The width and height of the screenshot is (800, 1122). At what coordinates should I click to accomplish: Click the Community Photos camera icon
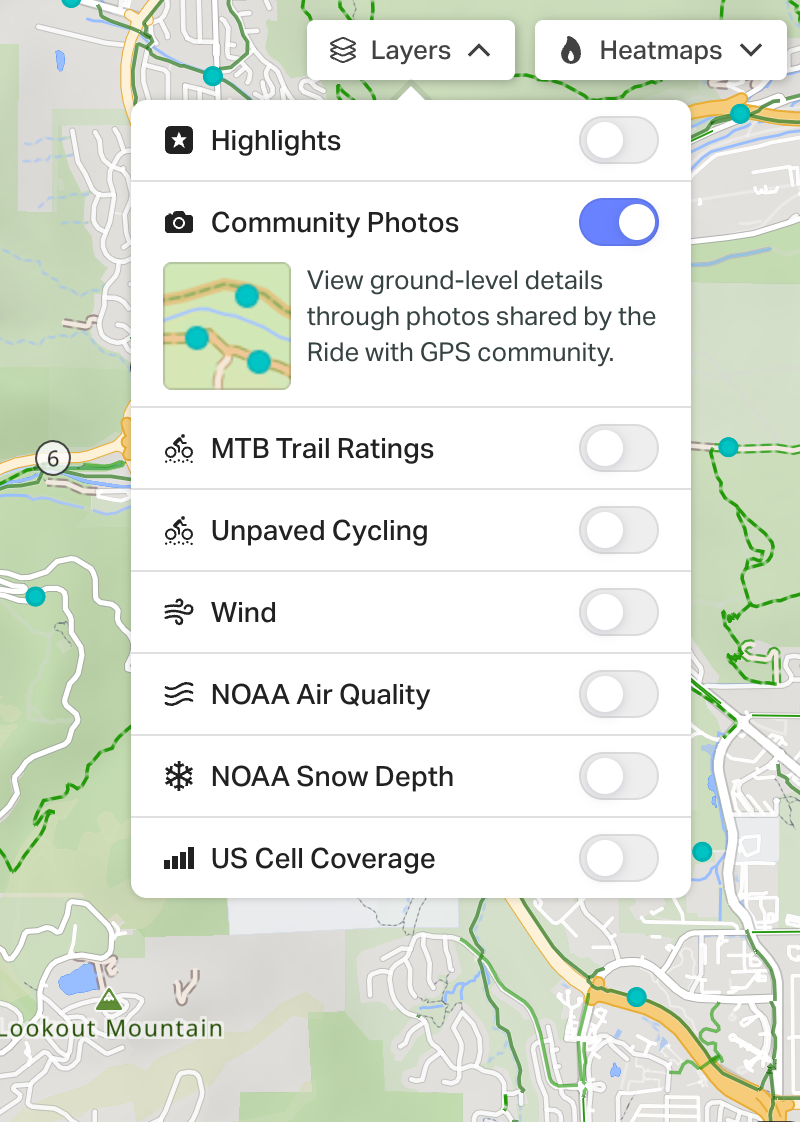pos(179,223)
